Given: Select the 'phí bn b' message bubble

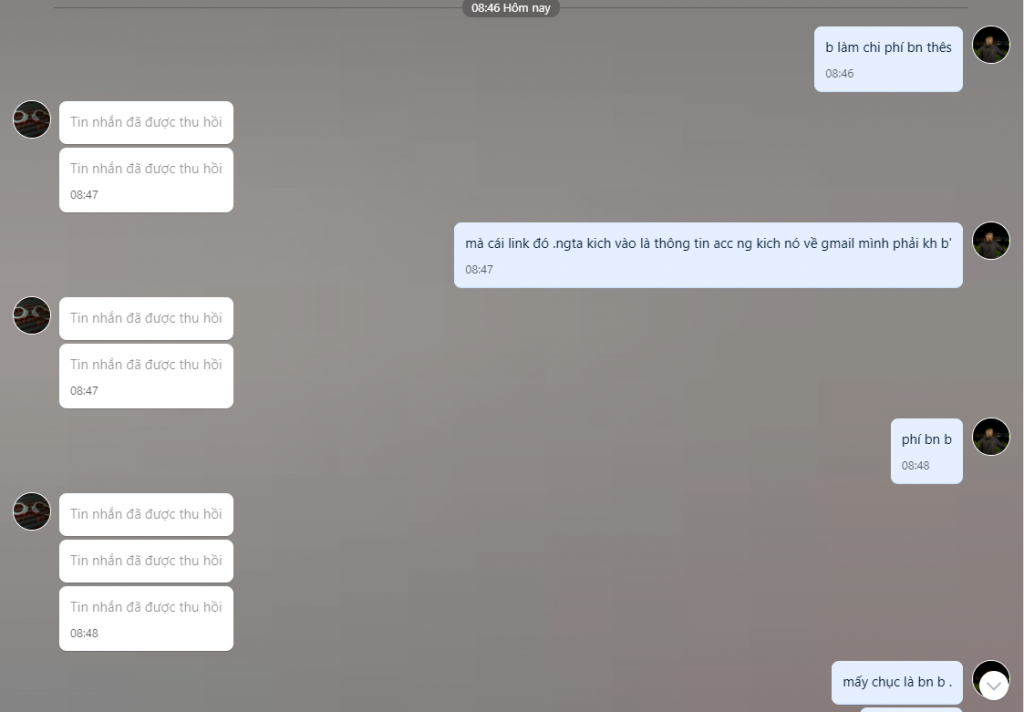Looking at the screenshot, I should point(926,451).
